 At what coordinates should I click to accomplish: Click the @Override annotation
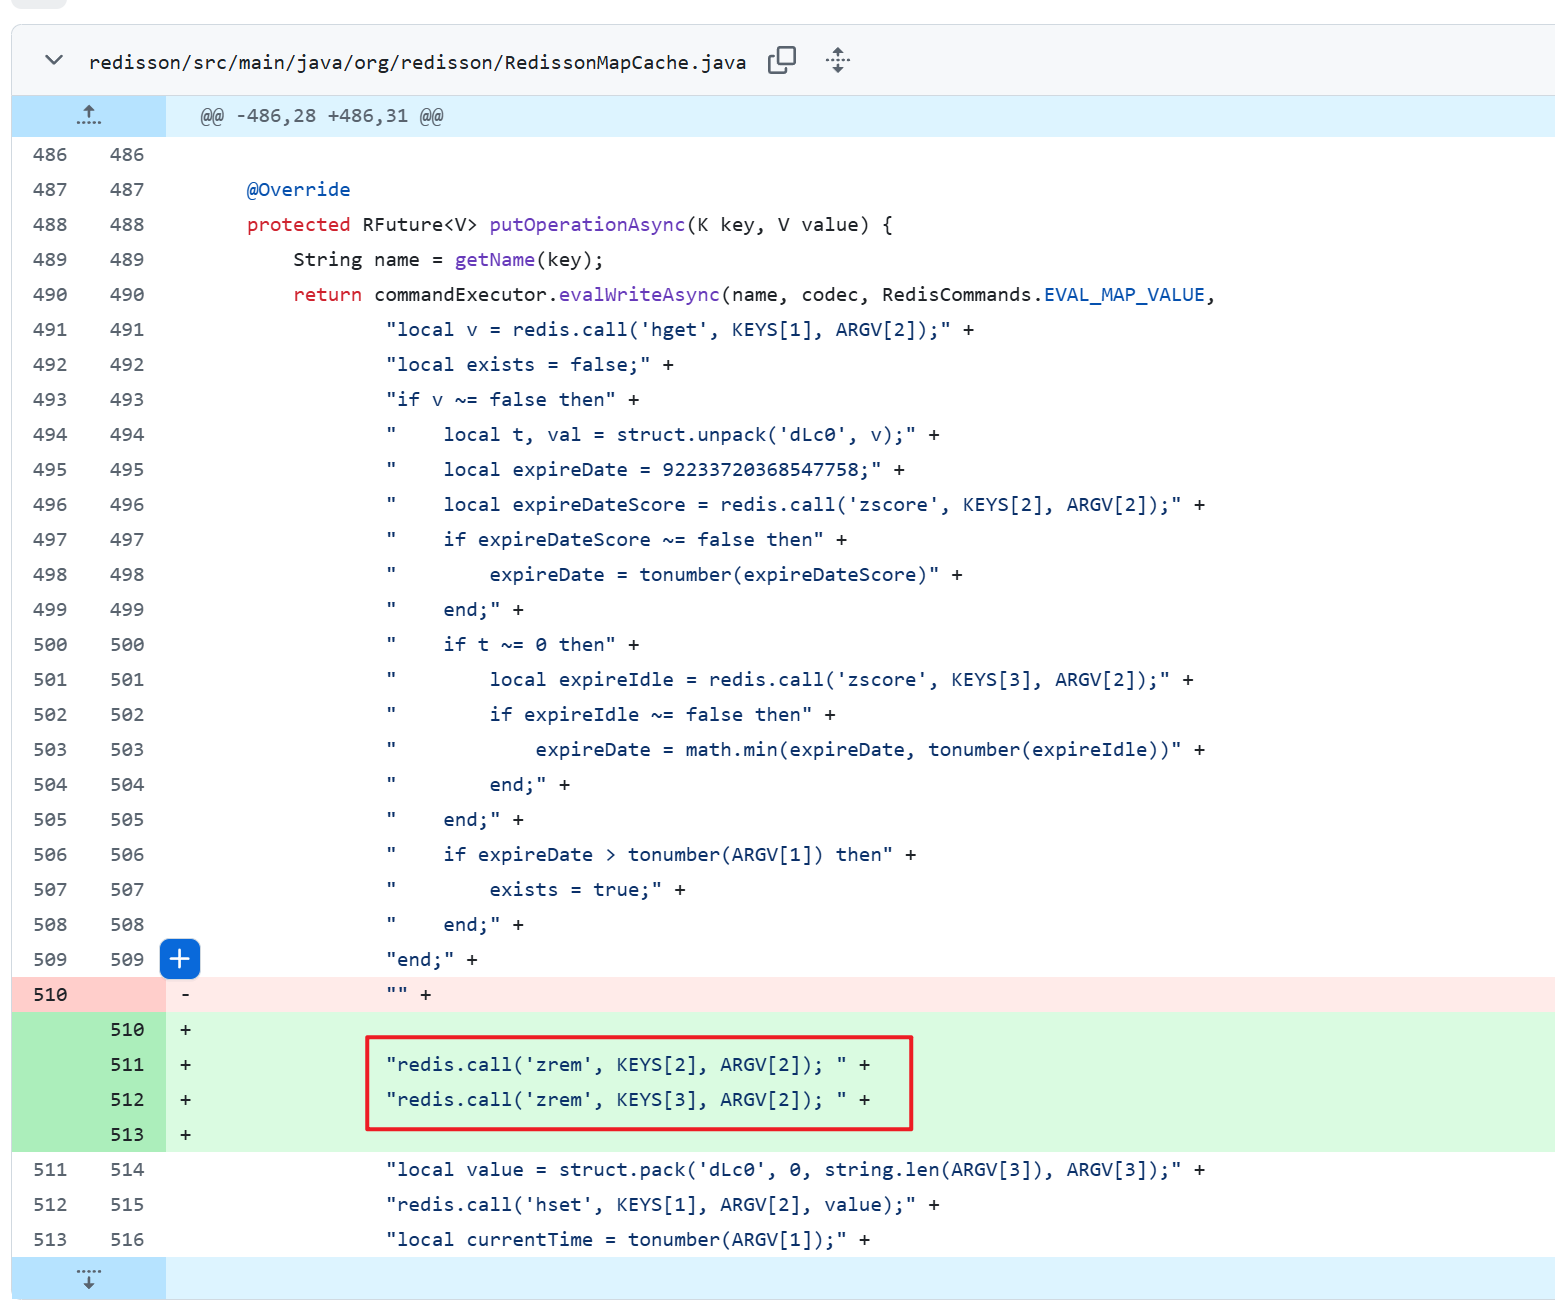coord(298,190)
